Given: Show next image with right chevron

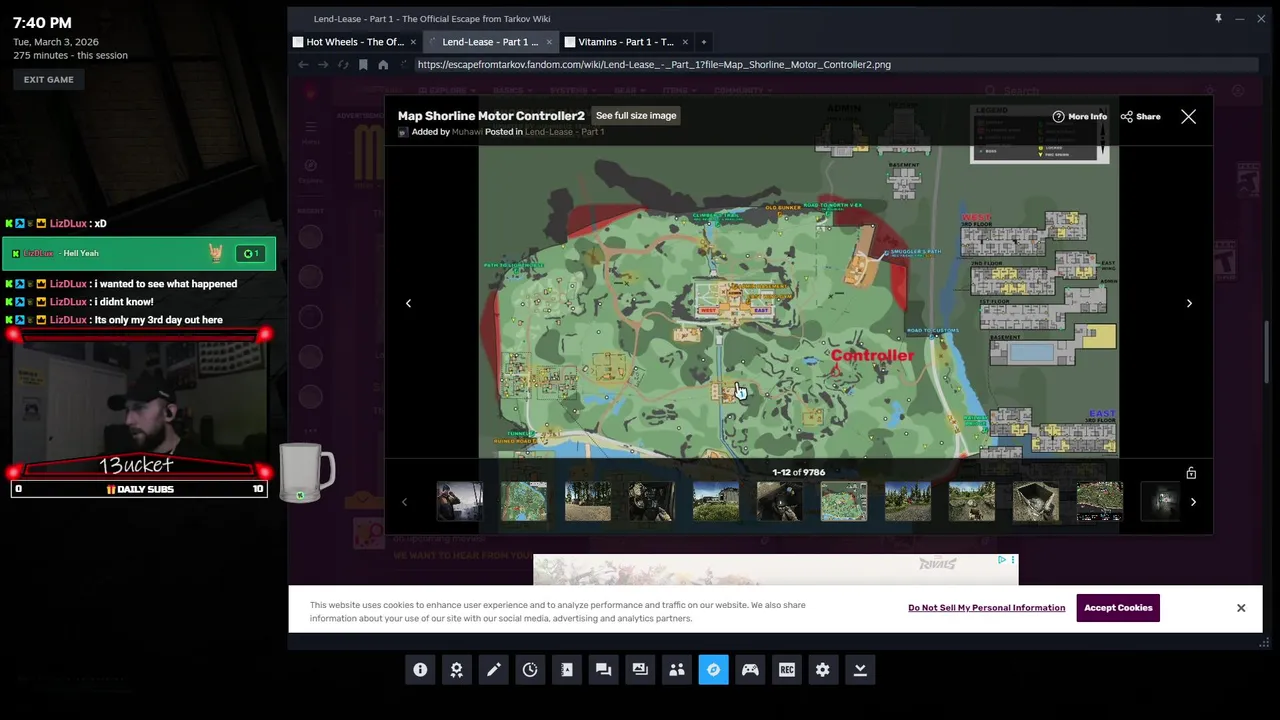Looking at the screenshot, I should (1189, 303).
